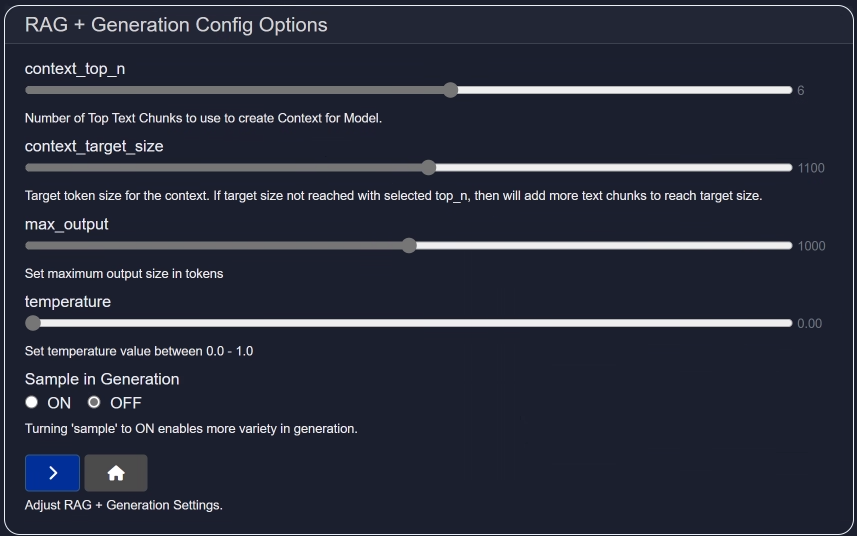
Task: Click the RAG + Generation Config Options header
Action: [176, 24]
